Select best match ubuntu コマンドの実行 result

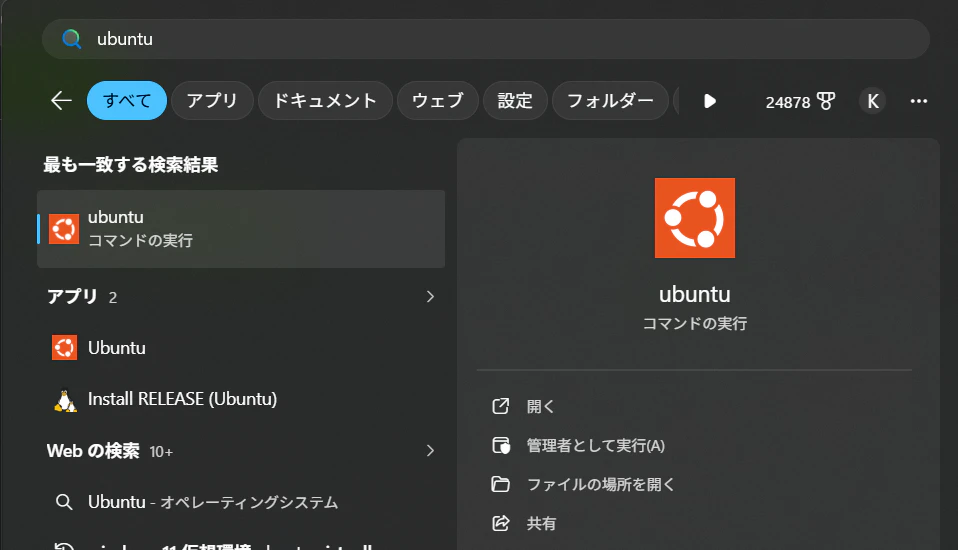[241, 229]
